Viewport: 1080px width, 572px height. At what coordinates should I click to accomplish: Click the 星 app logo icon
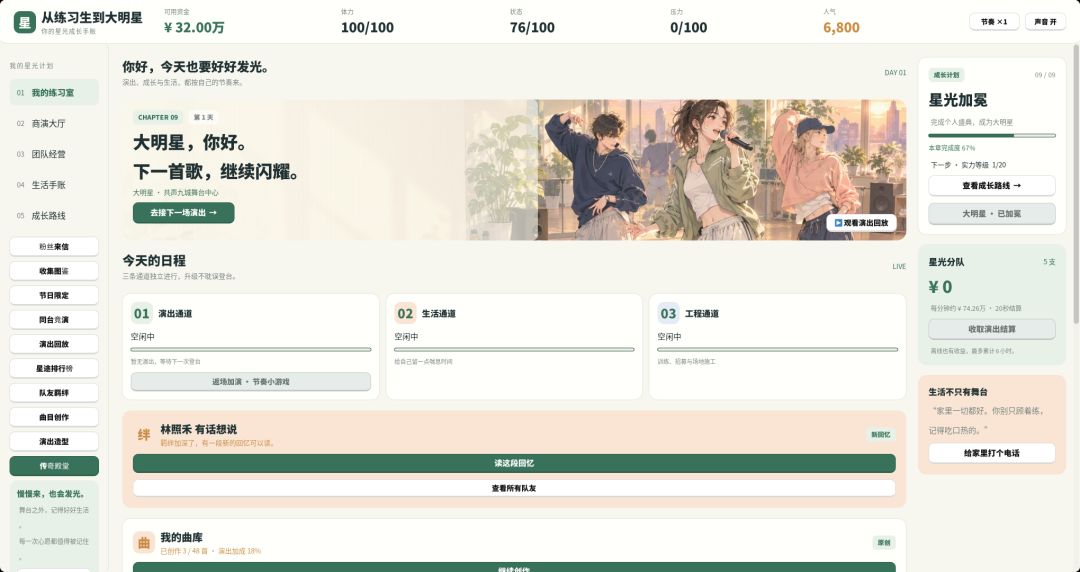[x=25, y=22]
